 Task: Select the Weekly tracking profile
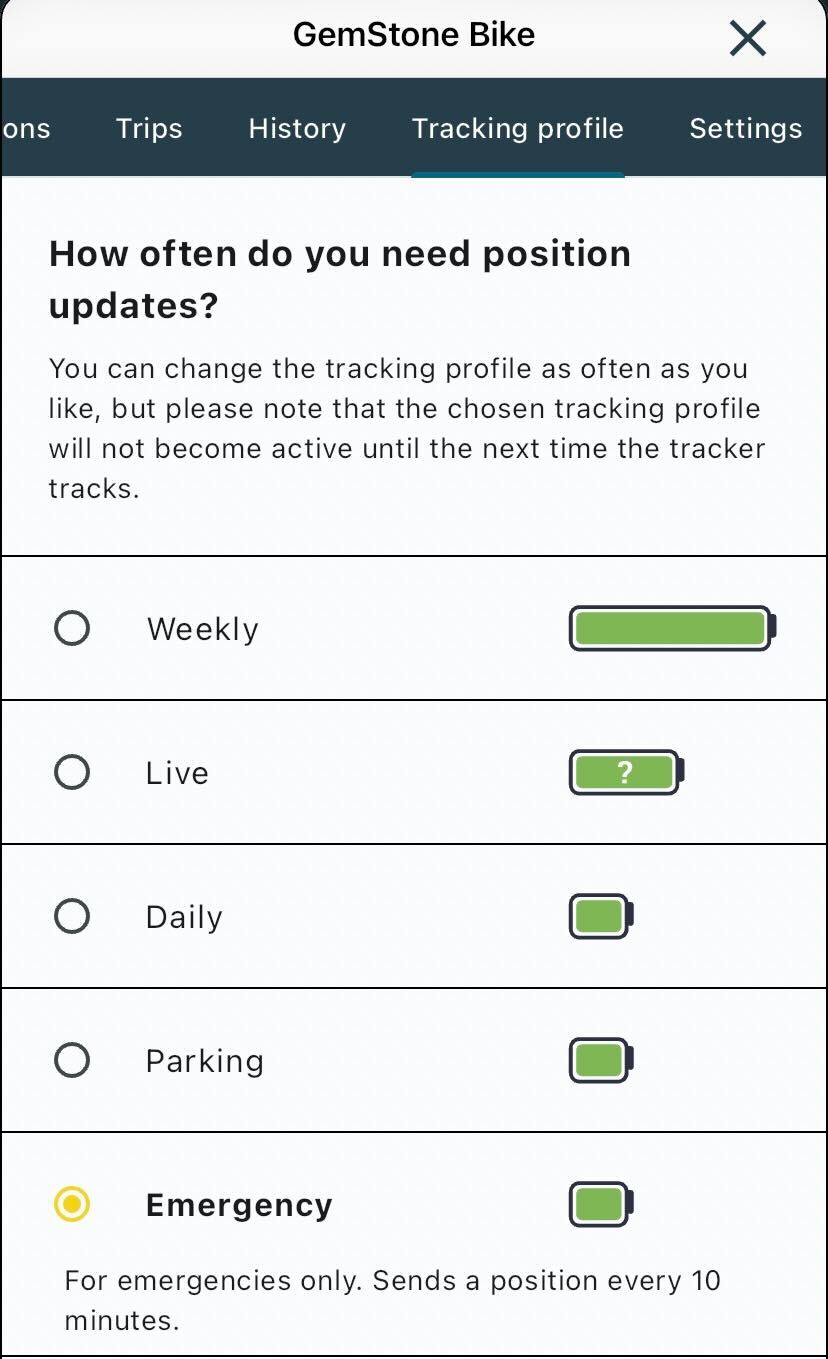pos(71,628)
